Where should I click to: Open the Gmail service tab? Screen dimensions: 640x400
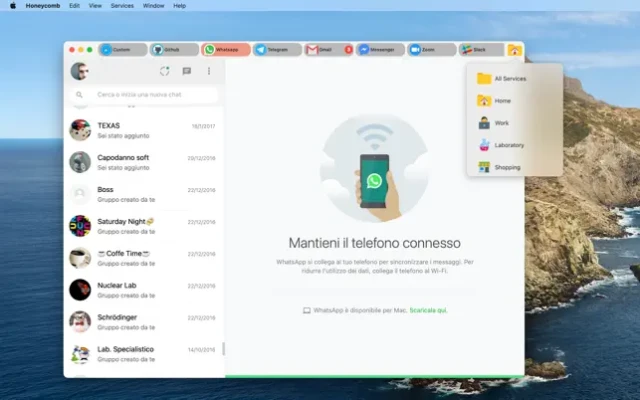pos(327,49)
